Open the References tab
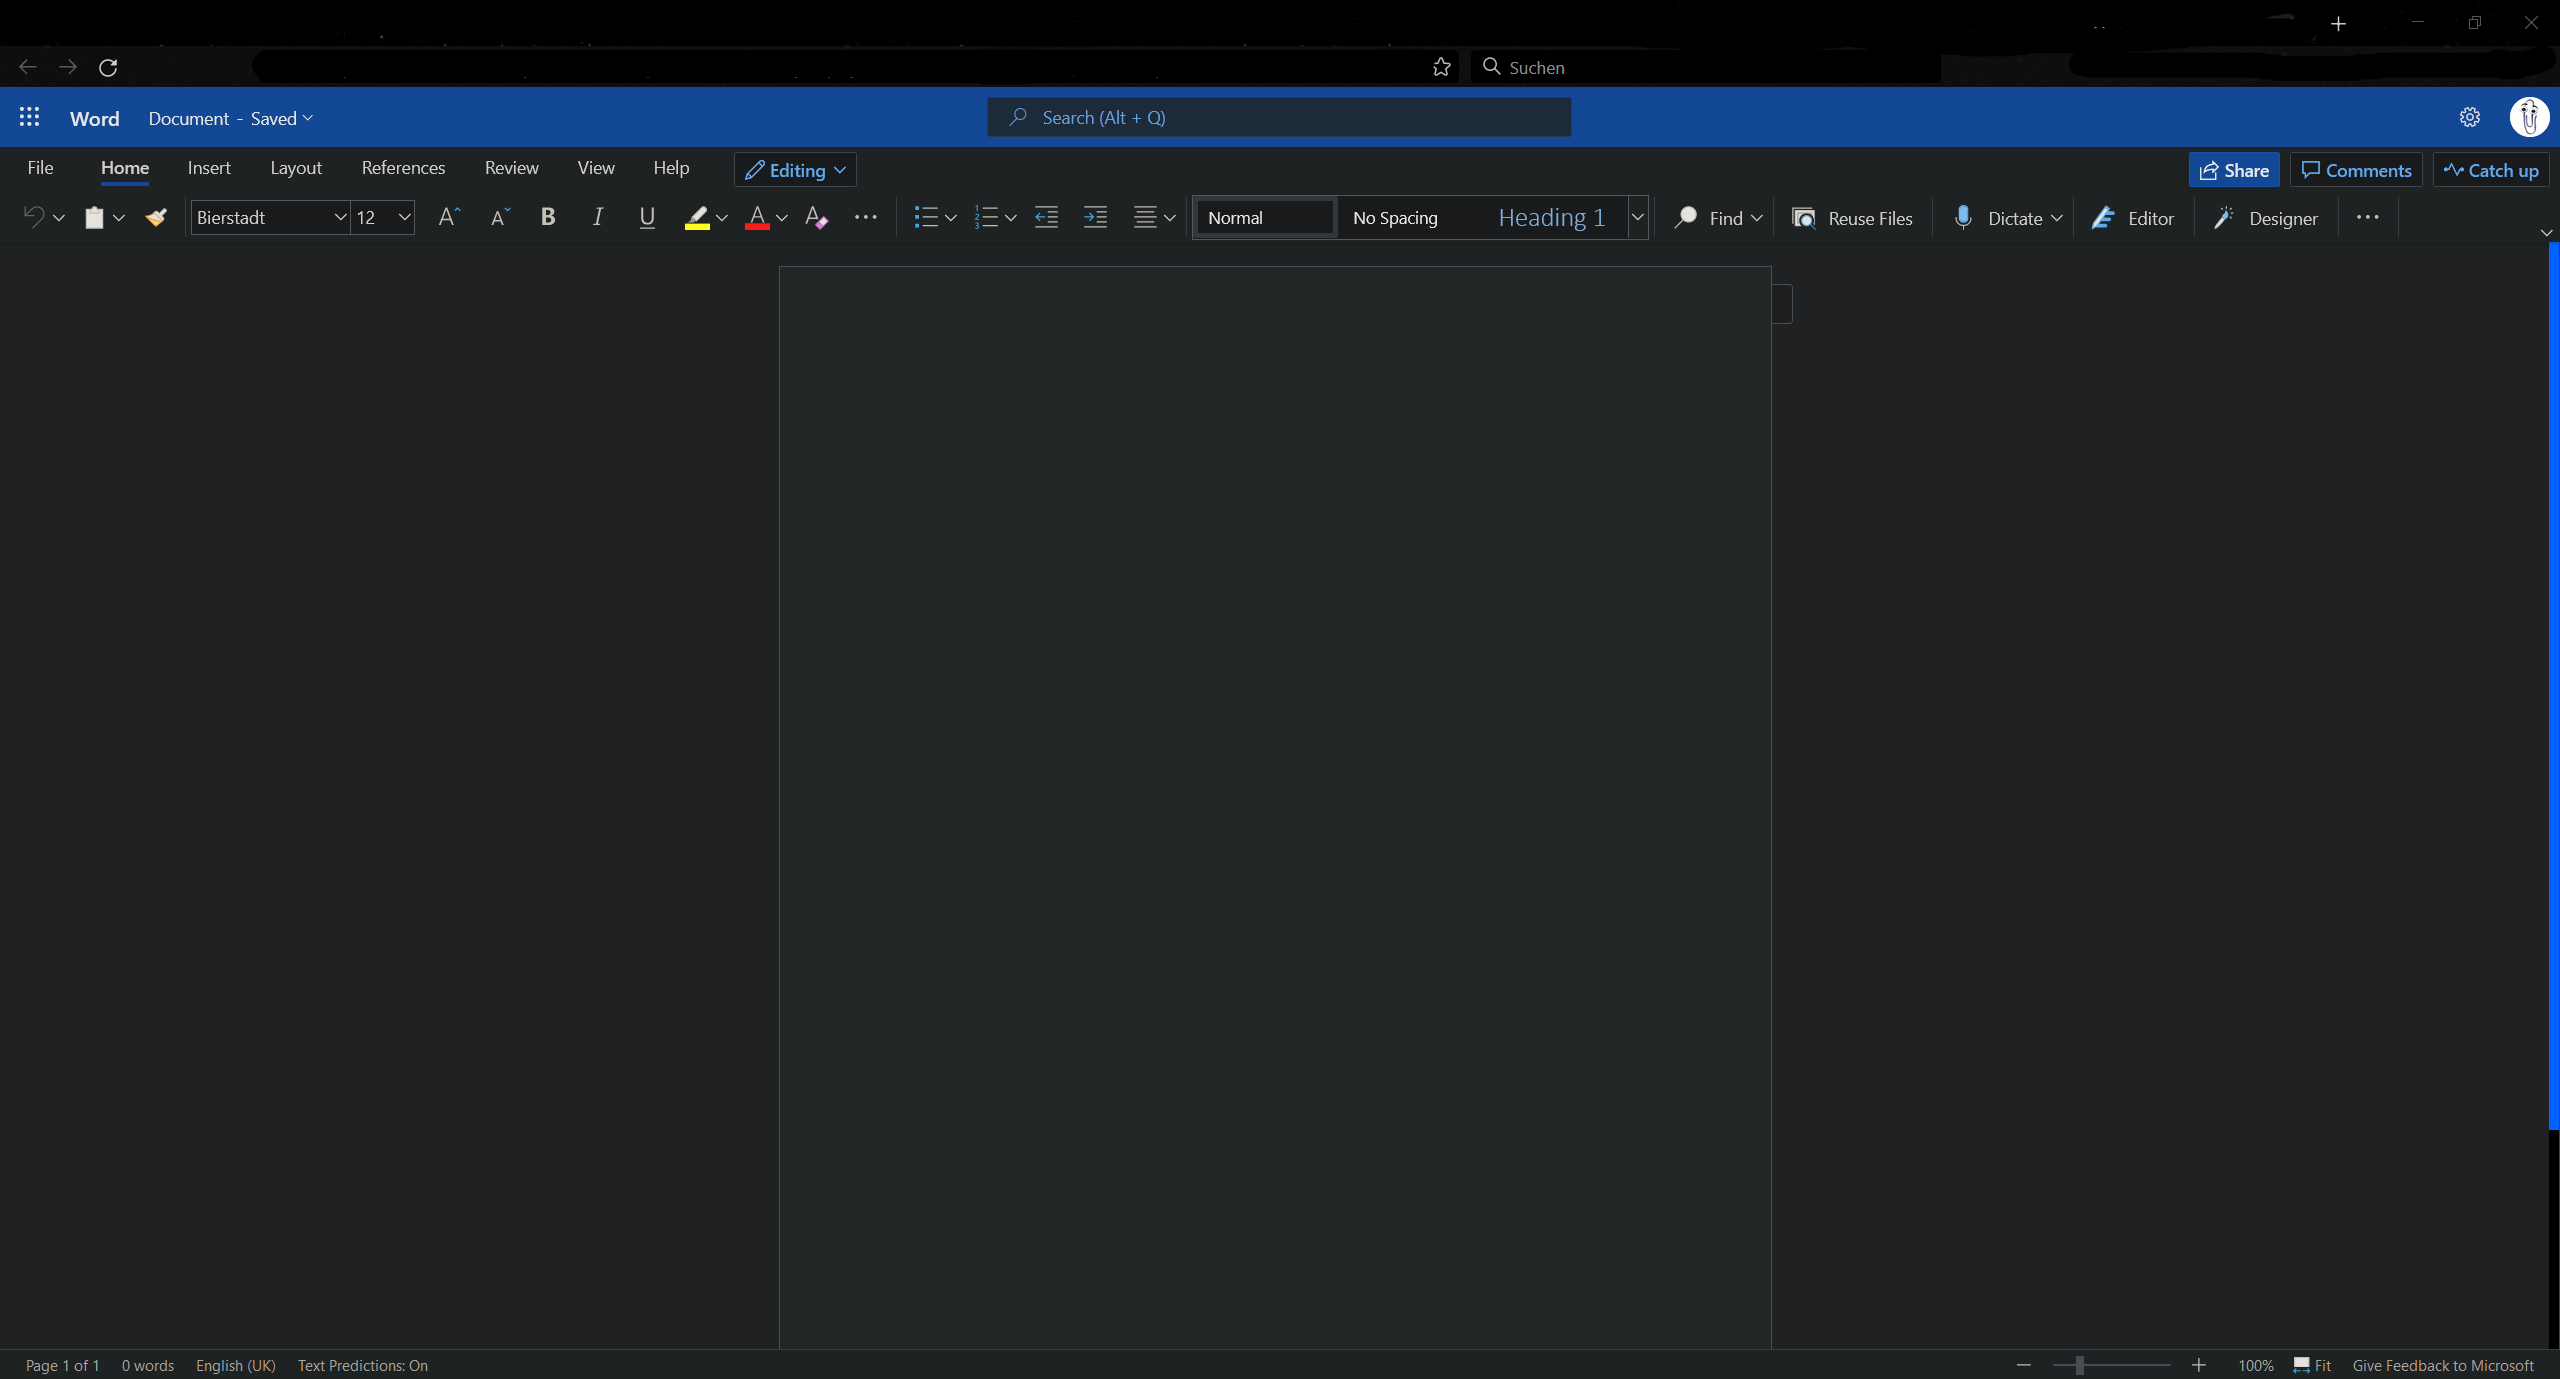Screen dimensions: 2560x1379 (403, 168)
